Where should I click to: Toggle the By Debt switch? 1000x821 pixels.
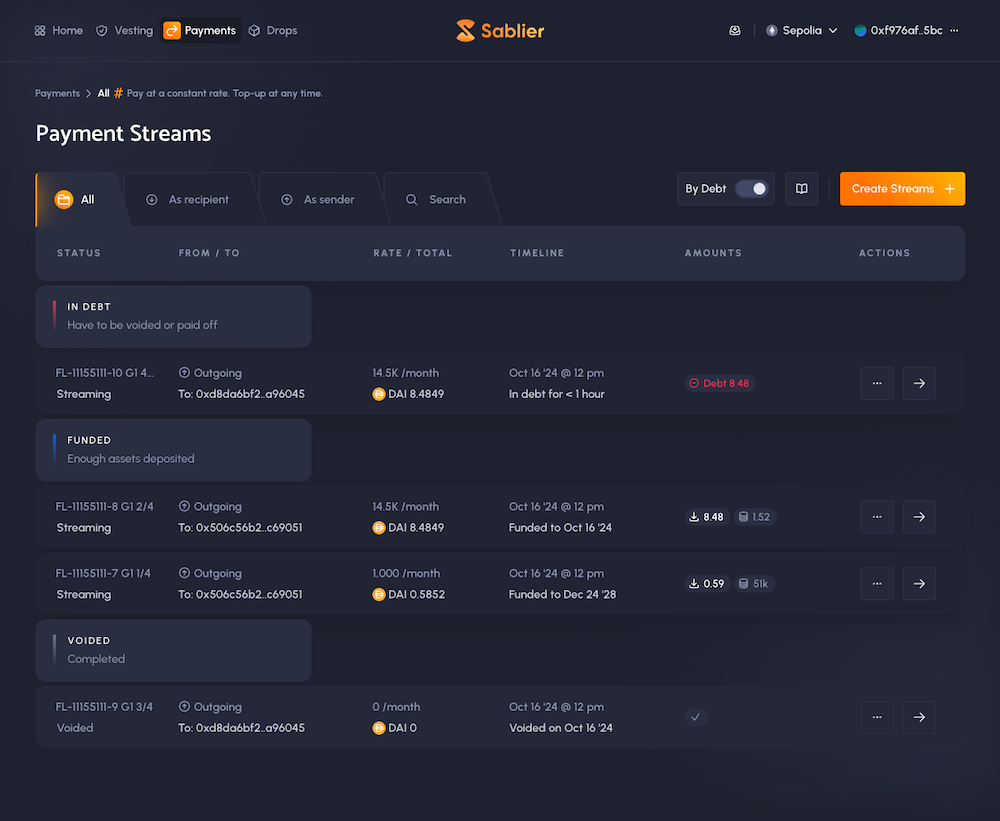(752, 188)
